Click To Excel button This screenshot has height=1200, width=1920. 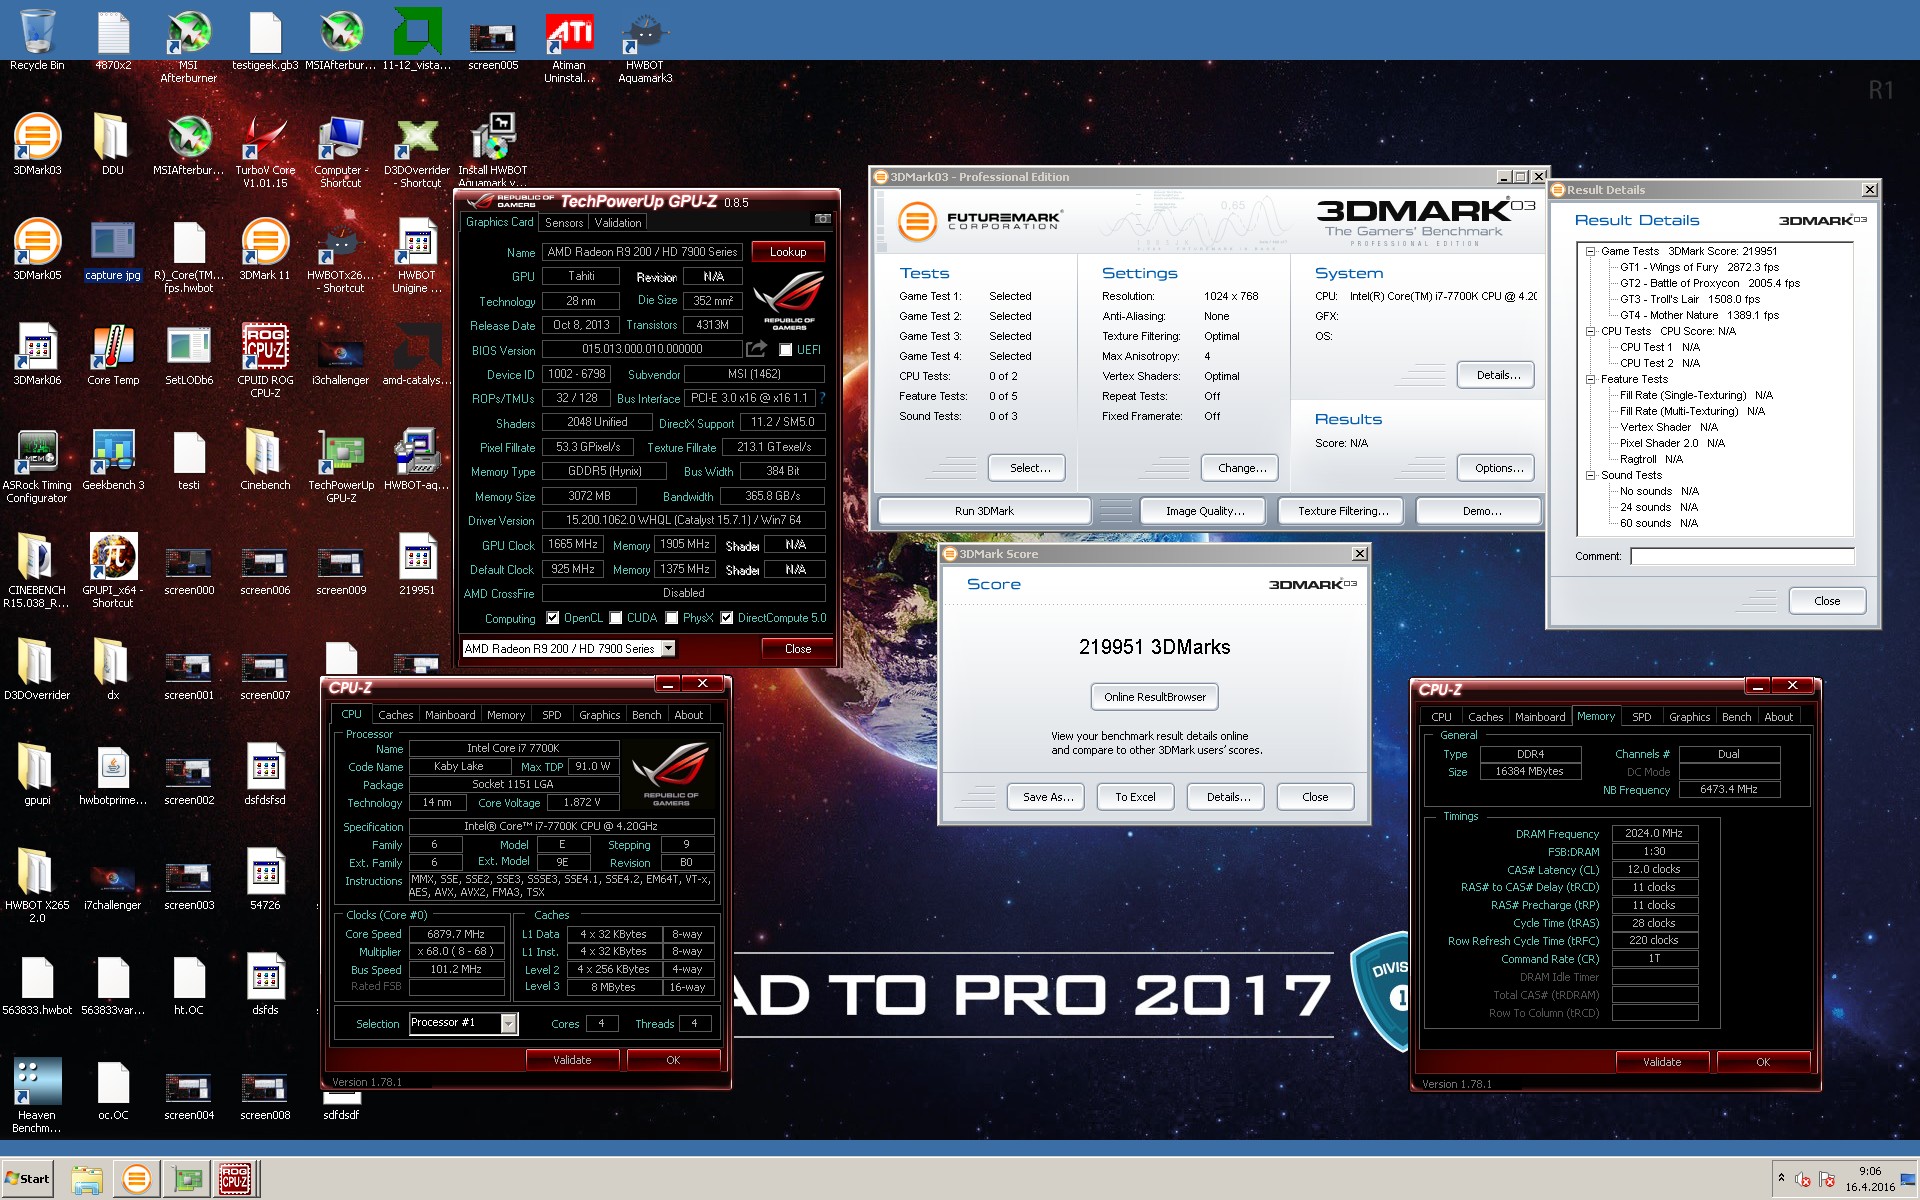point(1135,797)
